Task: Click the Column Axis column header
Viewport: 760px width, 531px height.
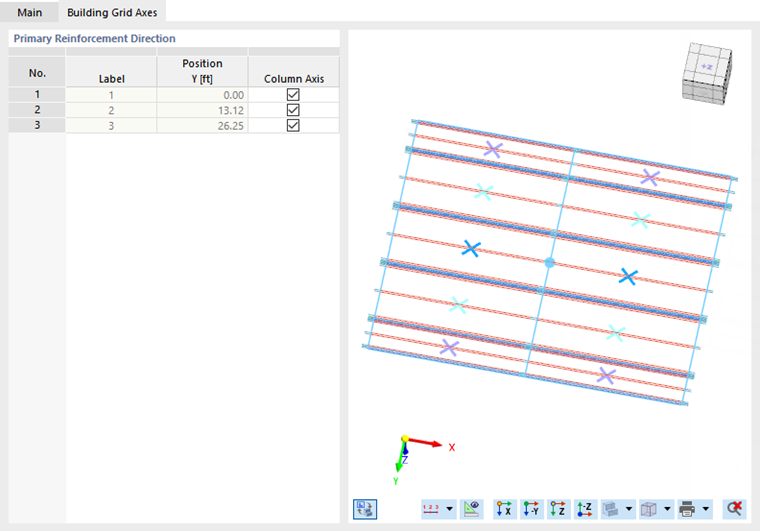Action: pos(294,71)
